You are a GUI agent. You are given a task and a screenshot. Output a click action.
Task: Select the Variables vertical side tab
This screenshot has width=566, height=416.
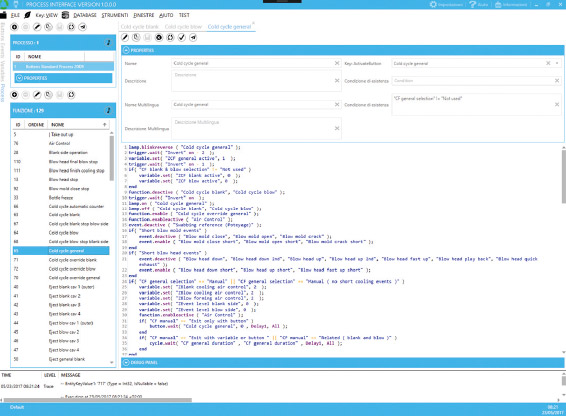[3, 71]
